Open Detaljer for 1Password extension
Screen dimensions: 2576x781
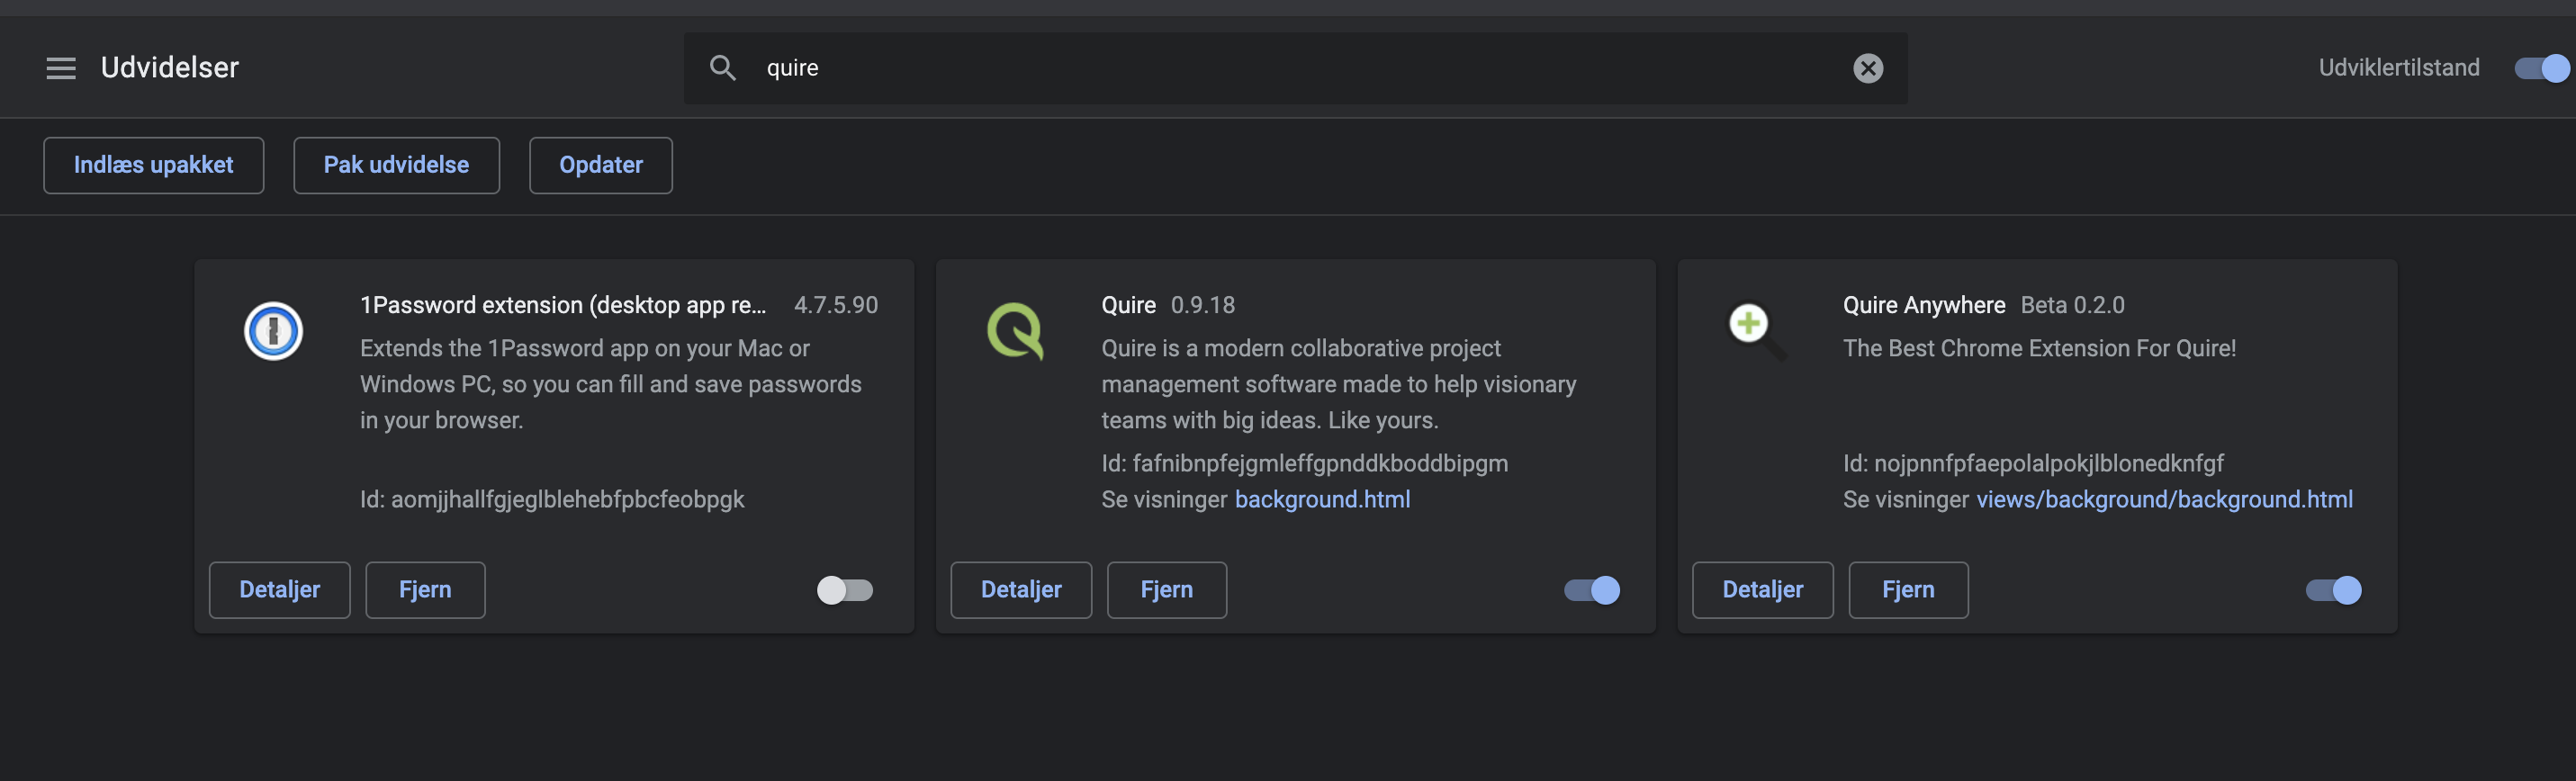click(279, 590)
